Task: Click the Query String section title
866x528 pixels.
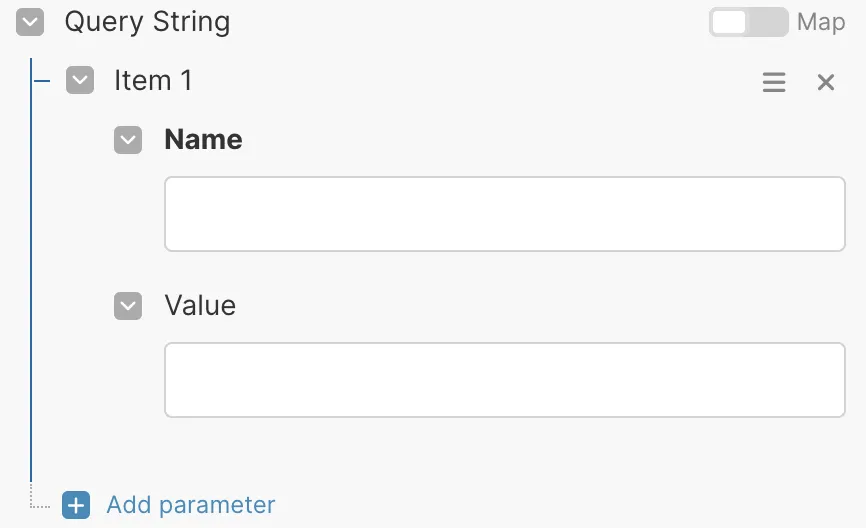Action: [x=147, y=22]
